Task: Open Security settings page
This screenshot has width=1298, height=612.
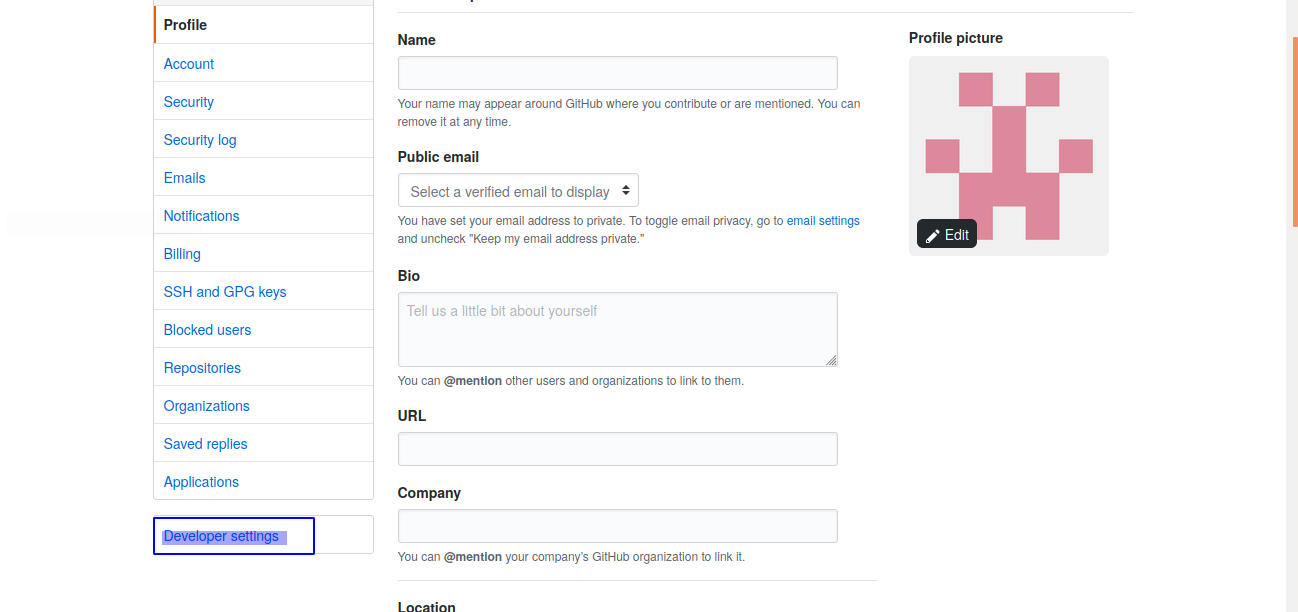Action: click(x=189, y=102)
